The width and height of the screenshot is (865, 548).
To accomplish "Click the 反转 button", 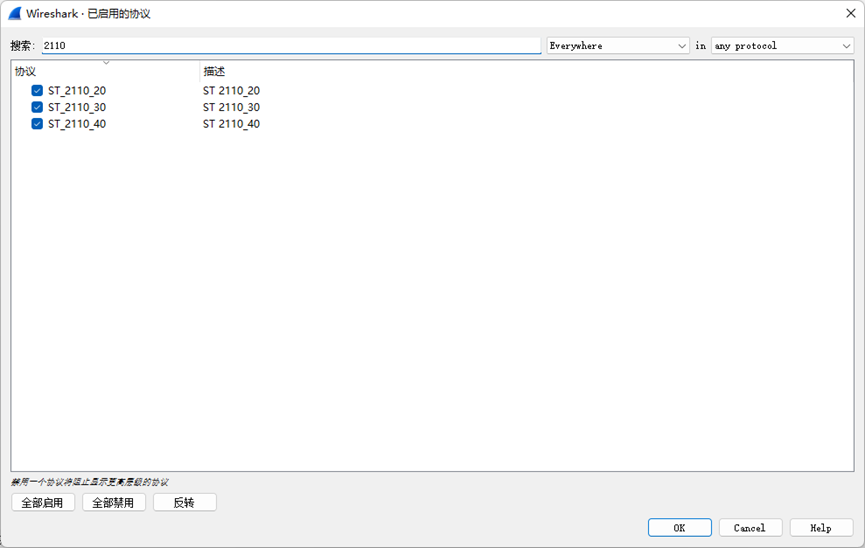I will click(x=184, y=503).
